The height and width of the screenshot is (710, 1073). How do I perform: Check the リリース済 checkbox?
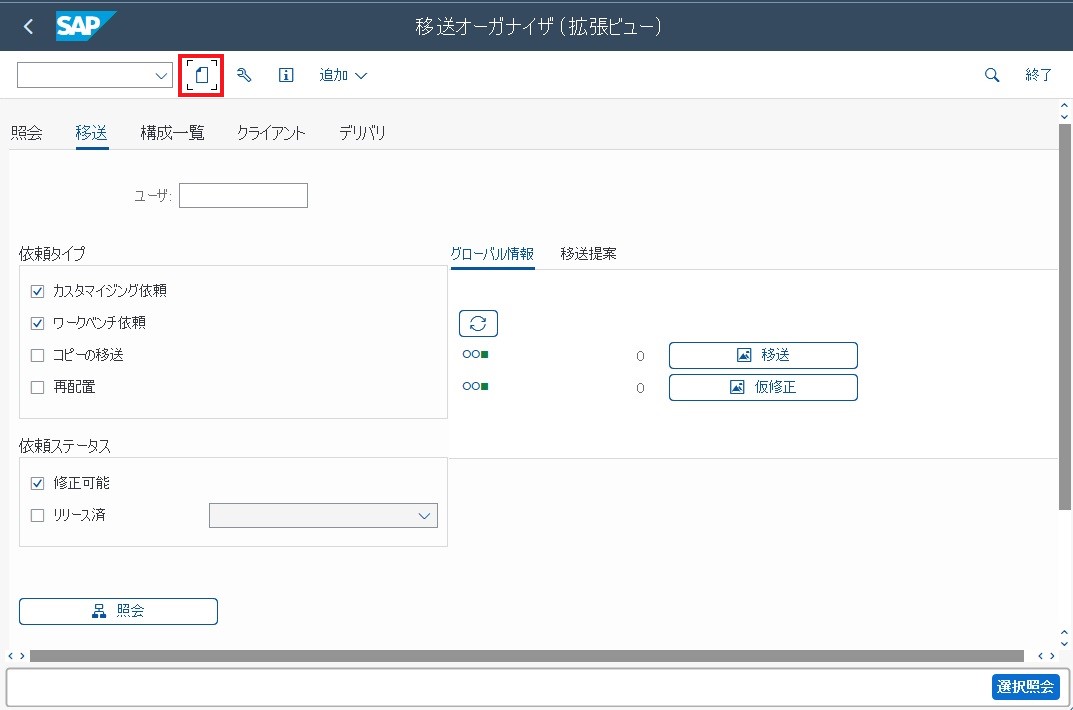tap(38, 516)
